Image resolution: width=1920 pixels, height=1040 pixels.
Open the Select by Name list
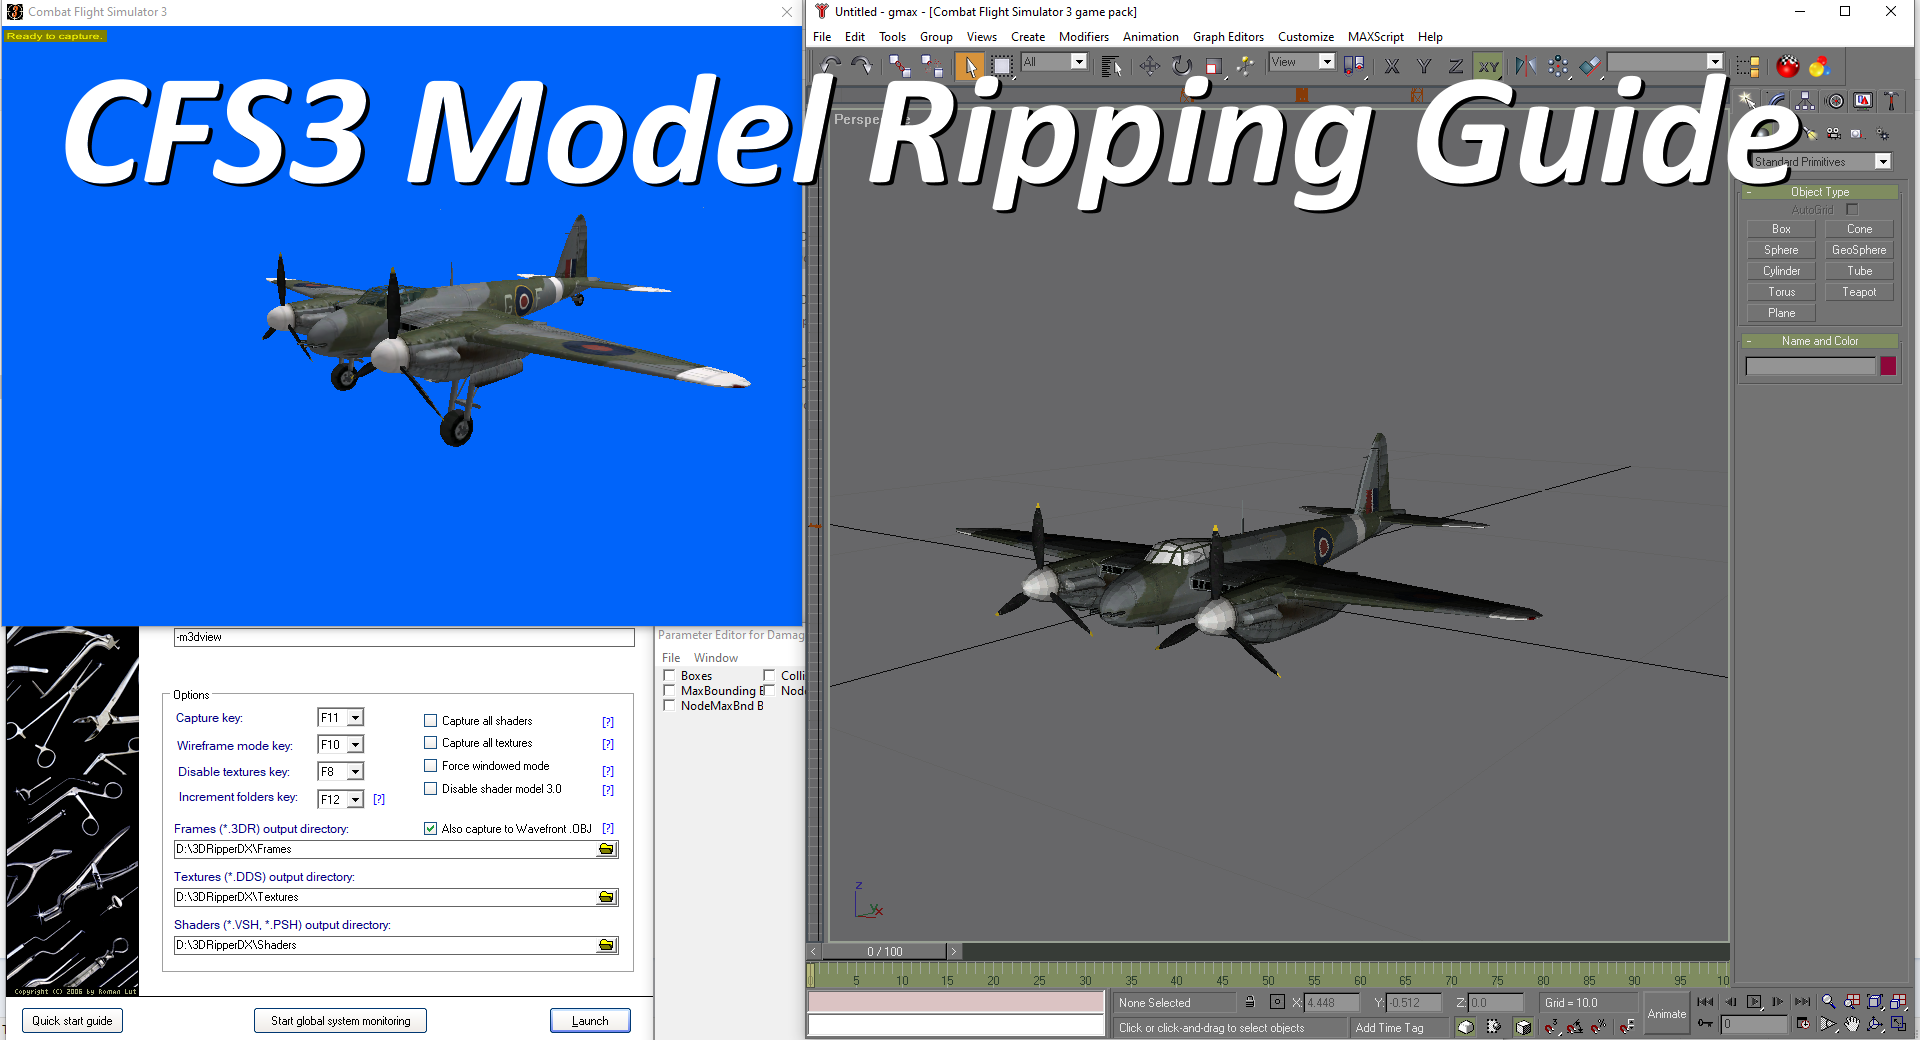pos(1111,66)
